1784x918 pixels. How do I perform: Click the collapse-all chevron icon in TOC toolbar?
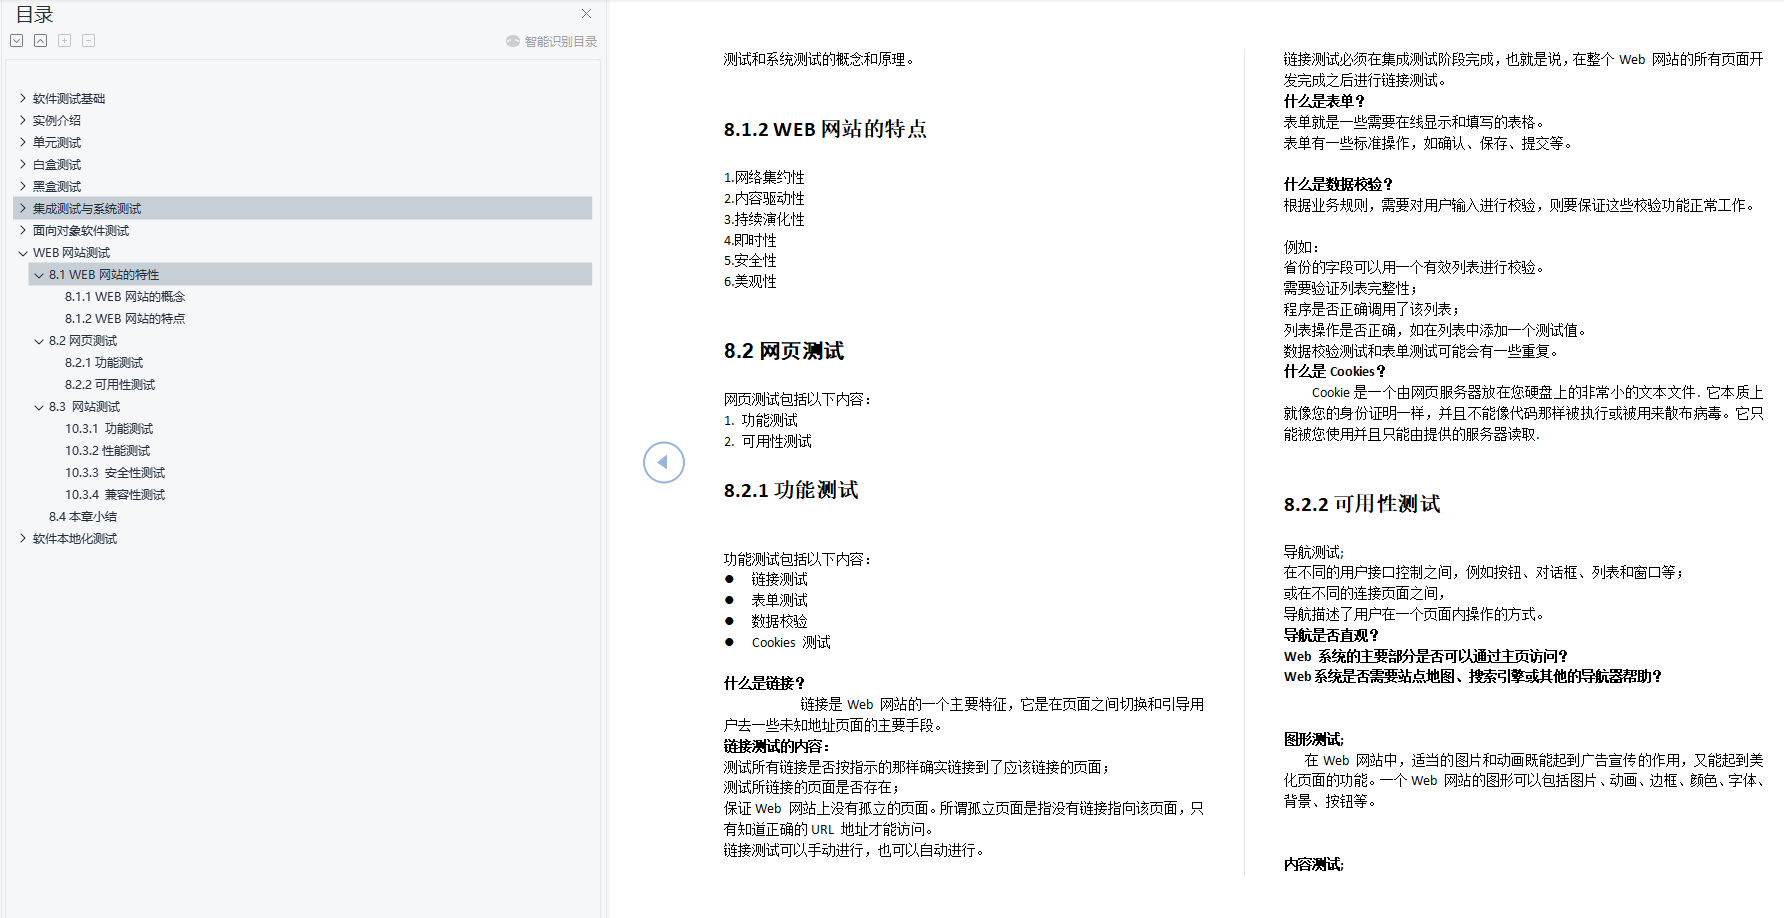click(40, 40)
